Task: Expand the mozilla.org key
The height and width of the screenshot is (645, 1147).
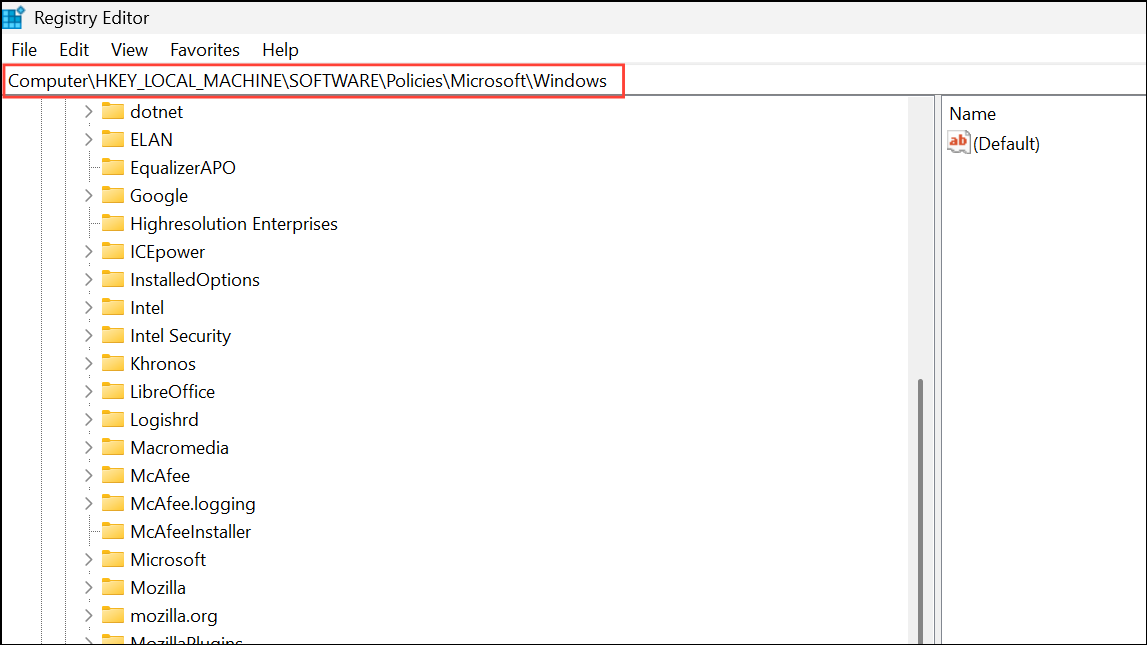Action: coord(89,616)
